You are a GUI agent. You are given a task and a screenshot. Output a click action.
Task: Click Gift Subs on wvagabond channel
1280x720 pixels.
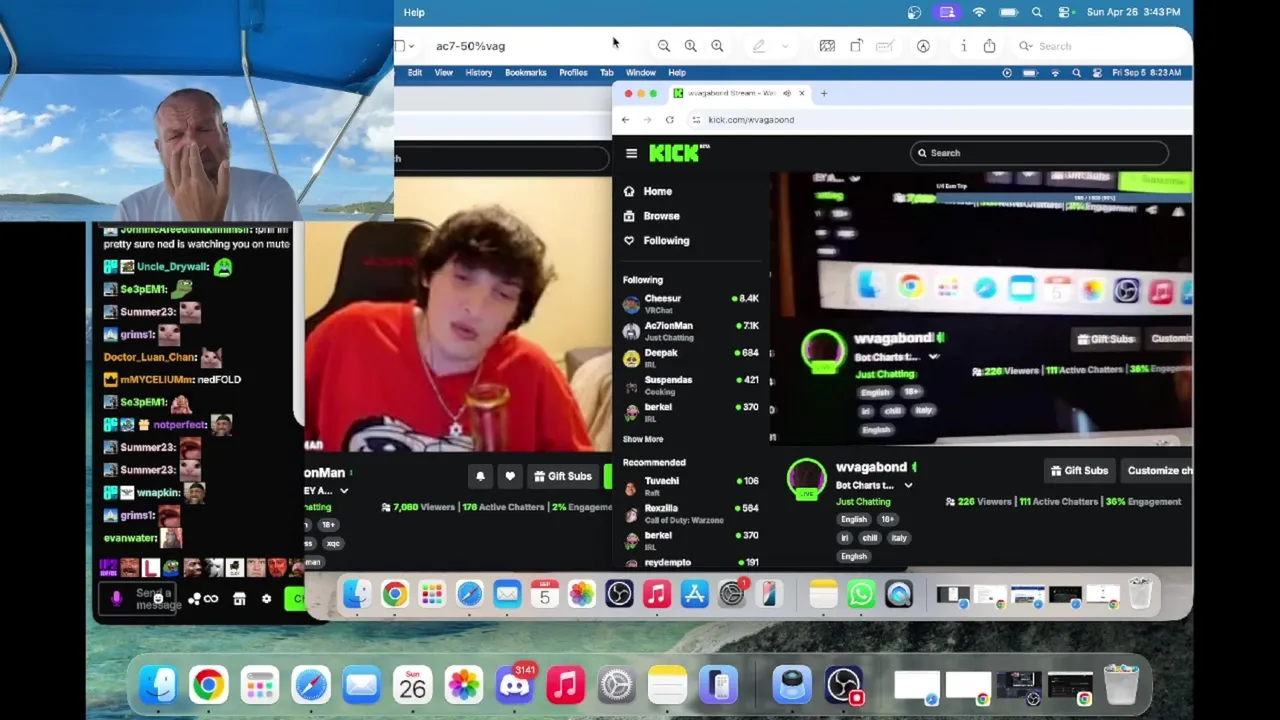(1079, 471)
